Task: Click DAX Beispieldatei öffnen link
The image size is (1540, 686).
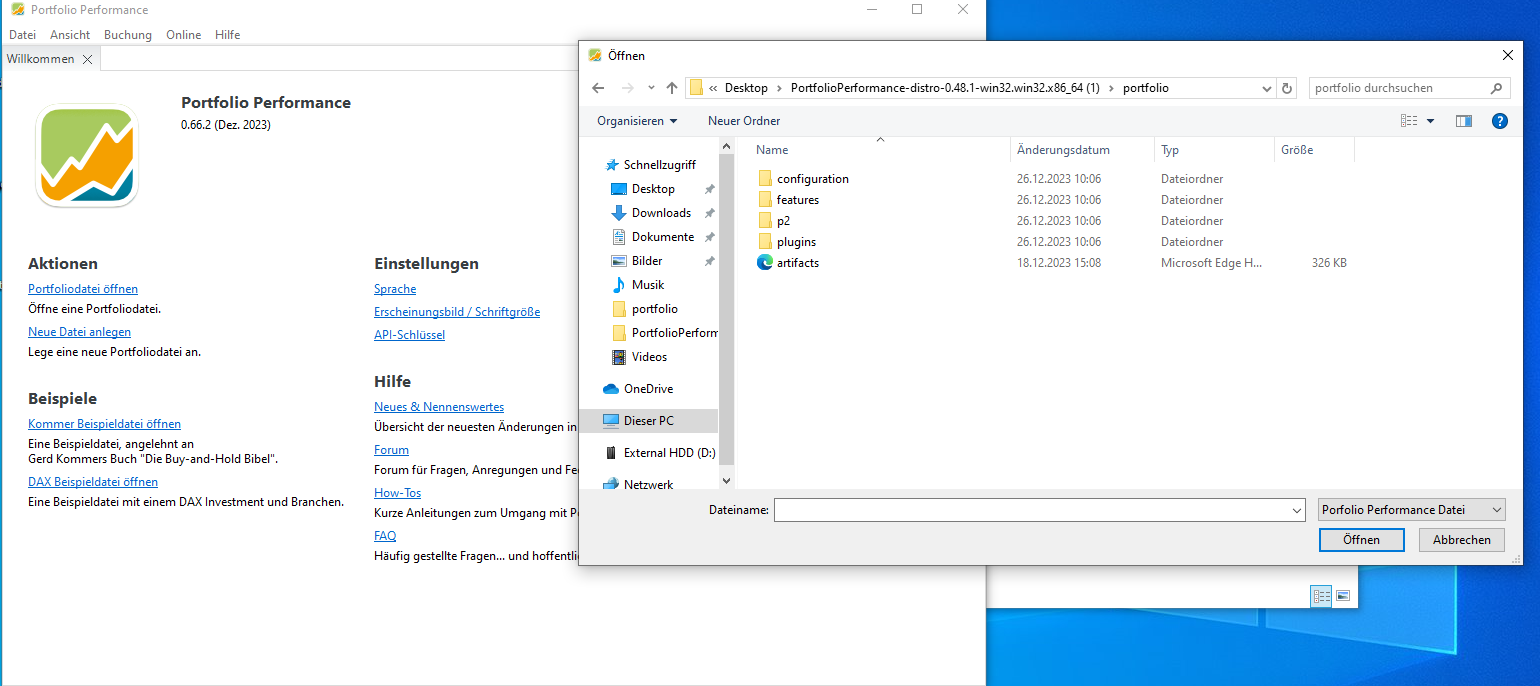Action: click(x=93, y=482)
